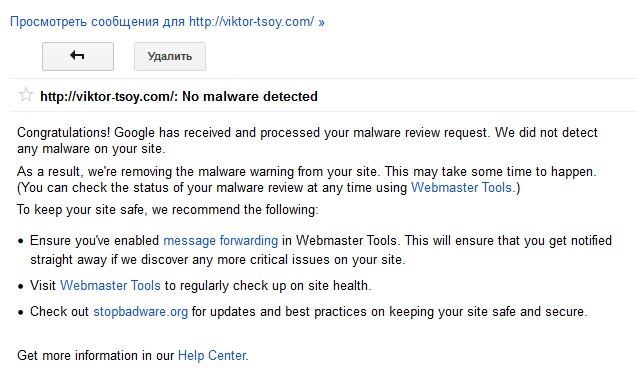637x380 pixels.
Task: Click the » chevron after viktor-tsoy.com link
Action: tap(321, 22)
